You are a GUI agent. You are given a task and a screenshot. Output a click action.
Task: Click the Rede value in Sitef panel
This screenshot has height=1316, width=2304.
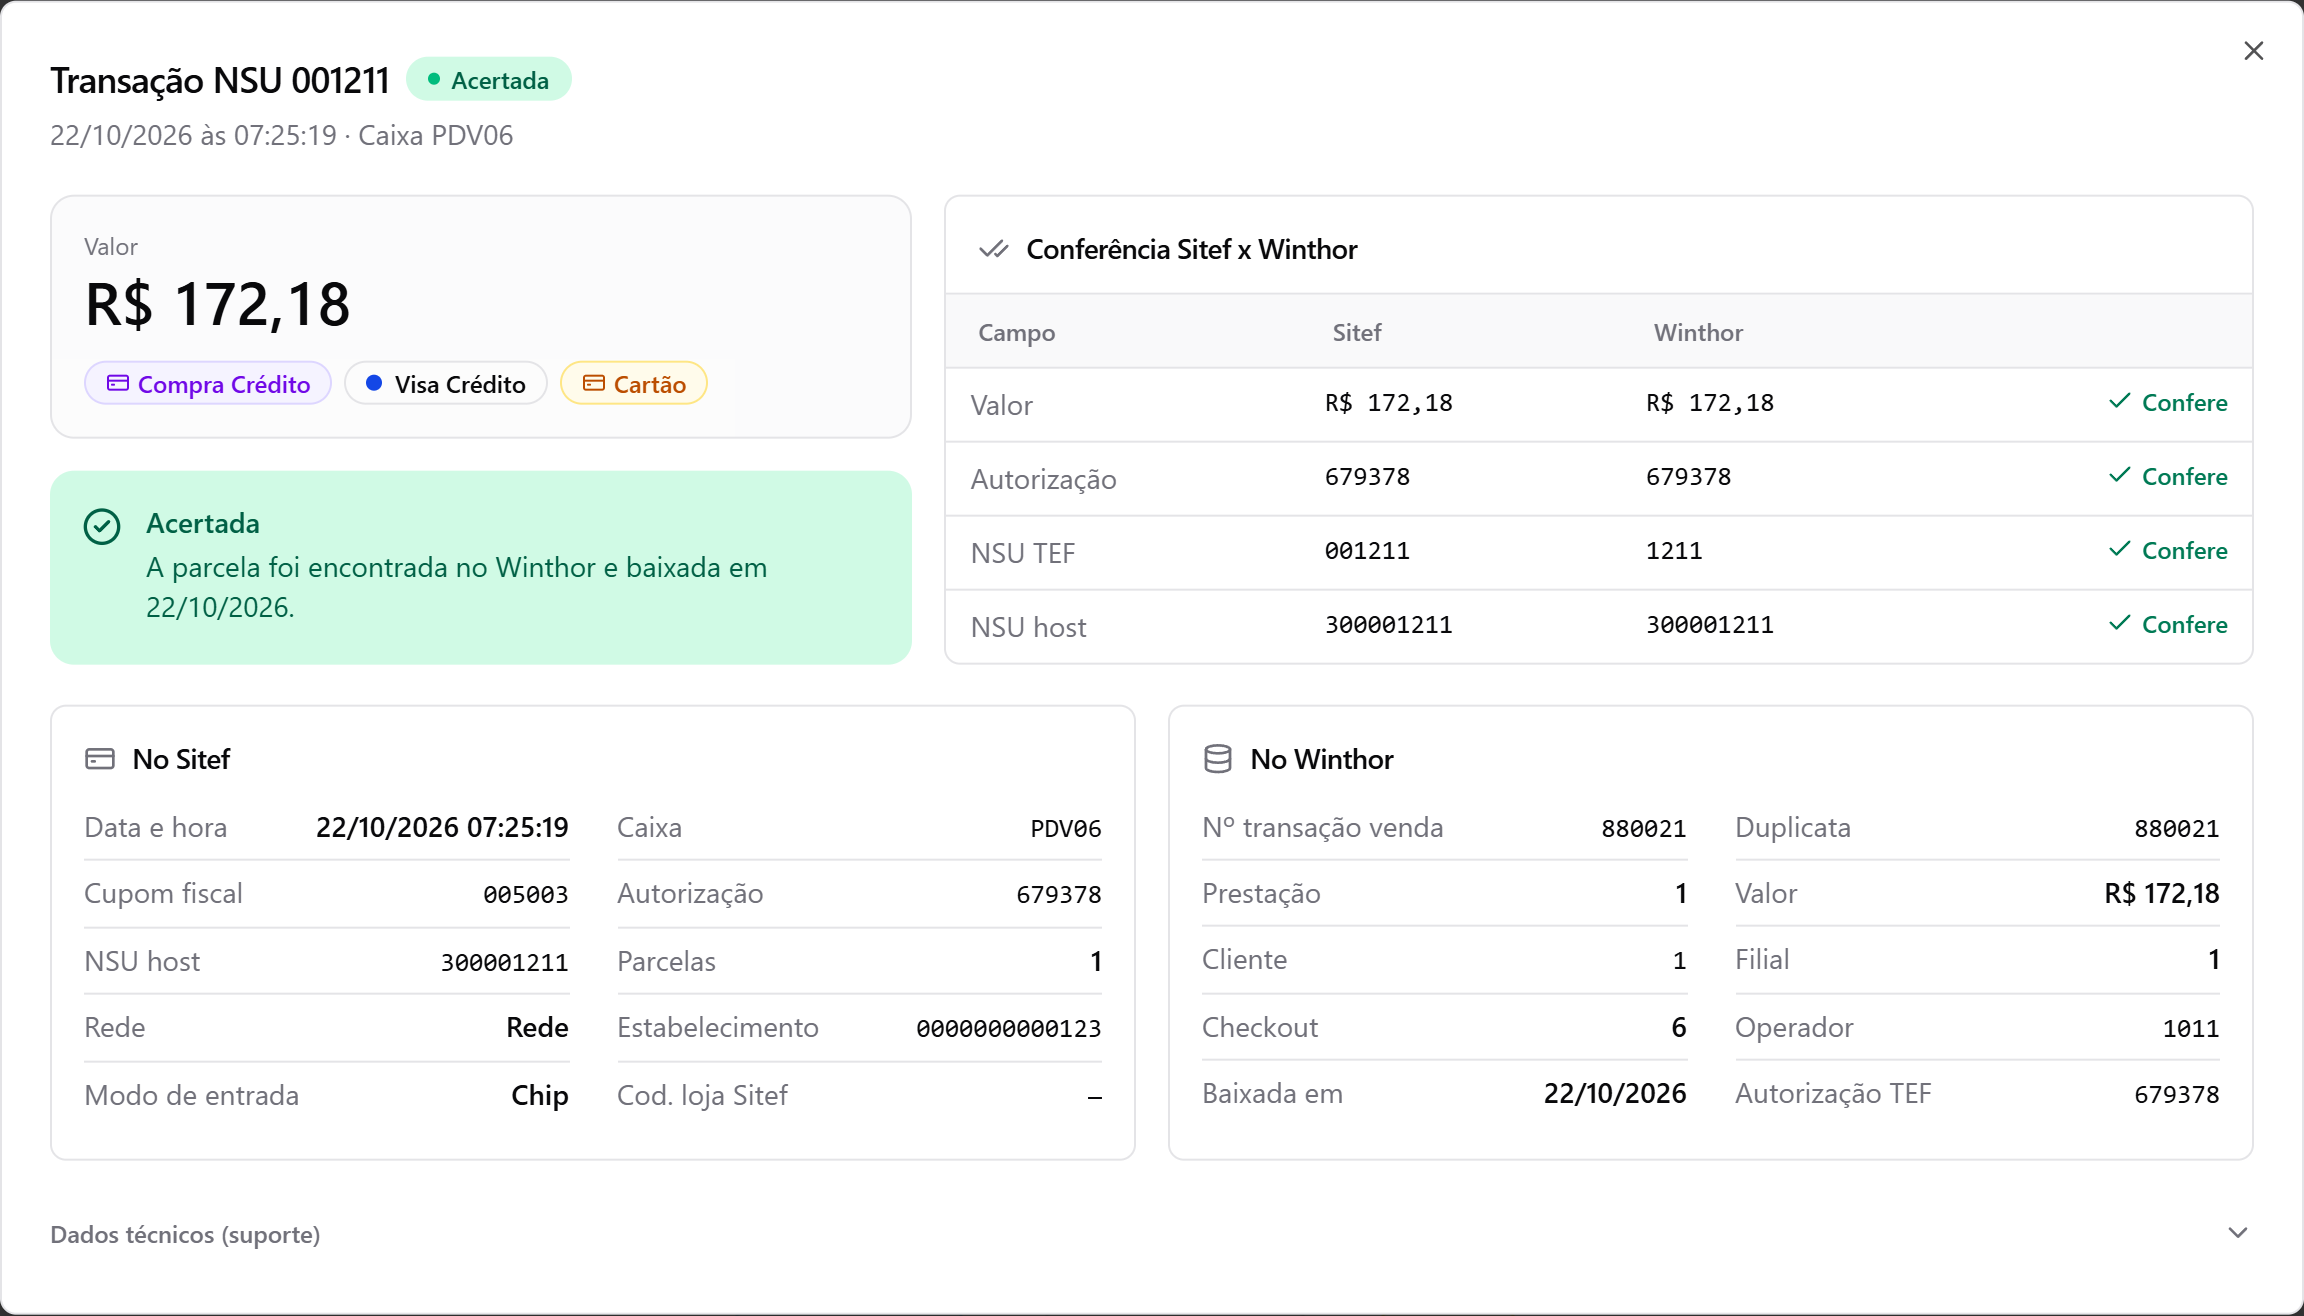[x=538, y=1028]
